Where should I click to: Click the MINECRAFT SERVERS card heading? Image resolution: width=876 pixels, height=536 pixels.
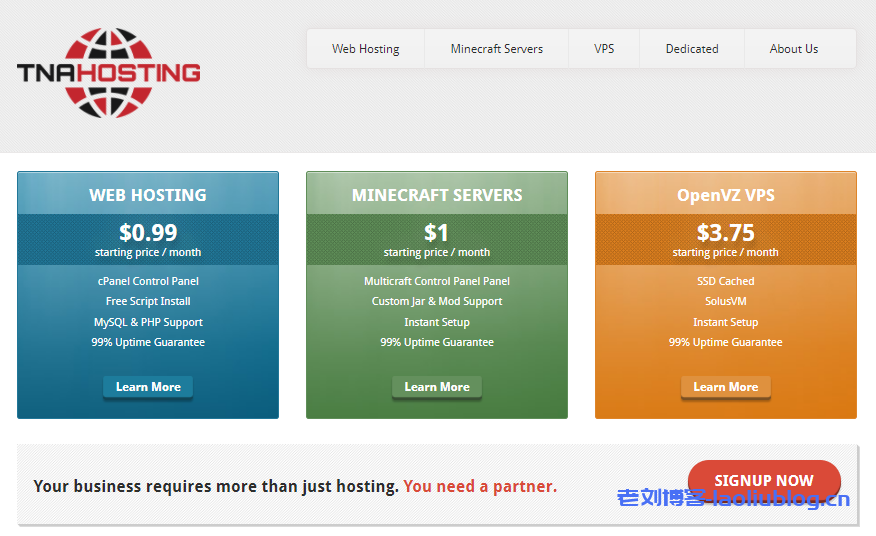[437, 195]
